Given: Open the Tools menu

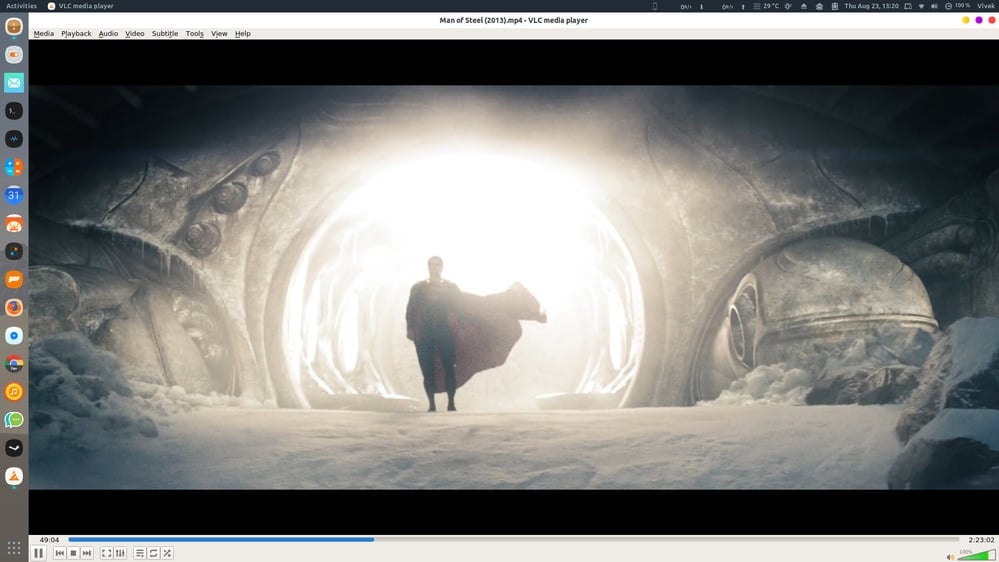Looking at the screenshot, I should click(x=194, y=34).
